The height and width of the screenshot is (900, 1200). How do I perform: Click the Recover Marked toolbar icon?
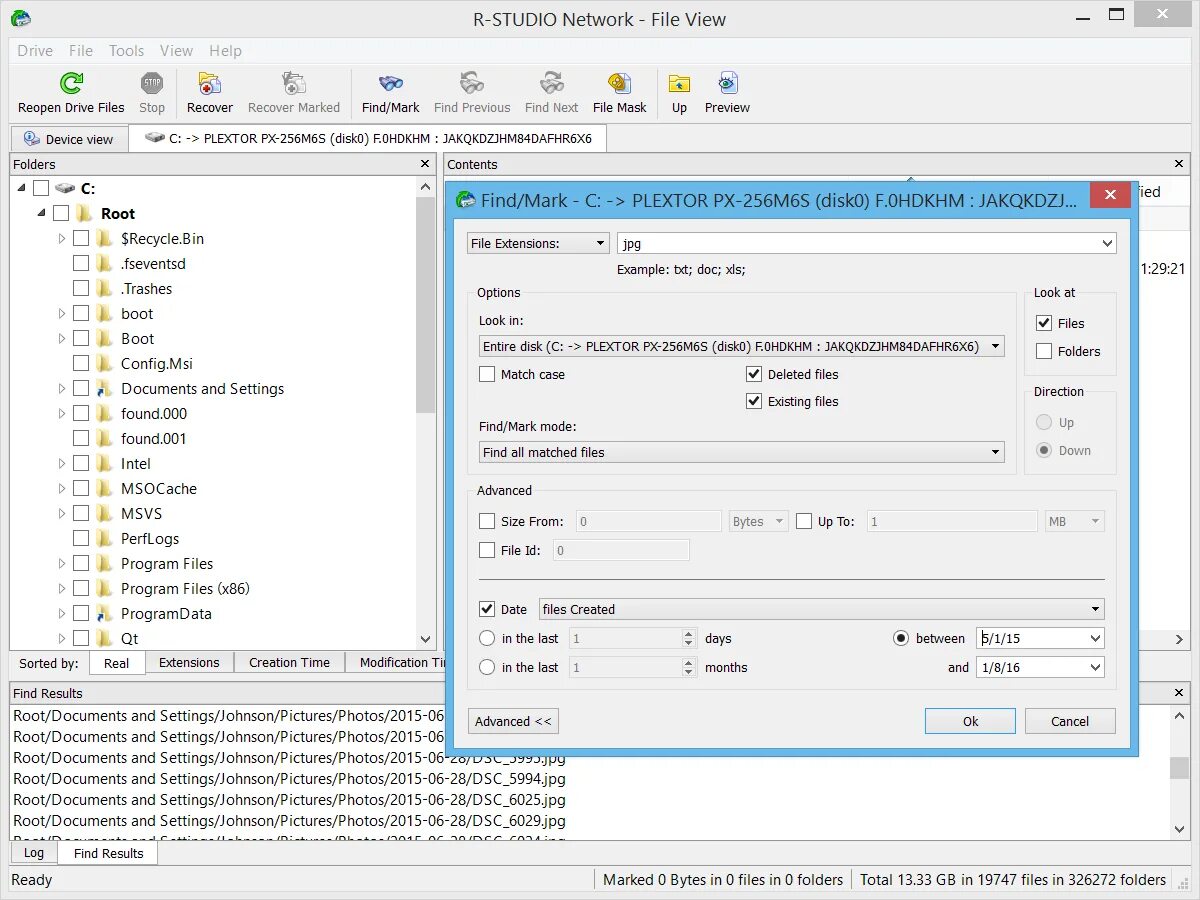click(x=294, y=84)
